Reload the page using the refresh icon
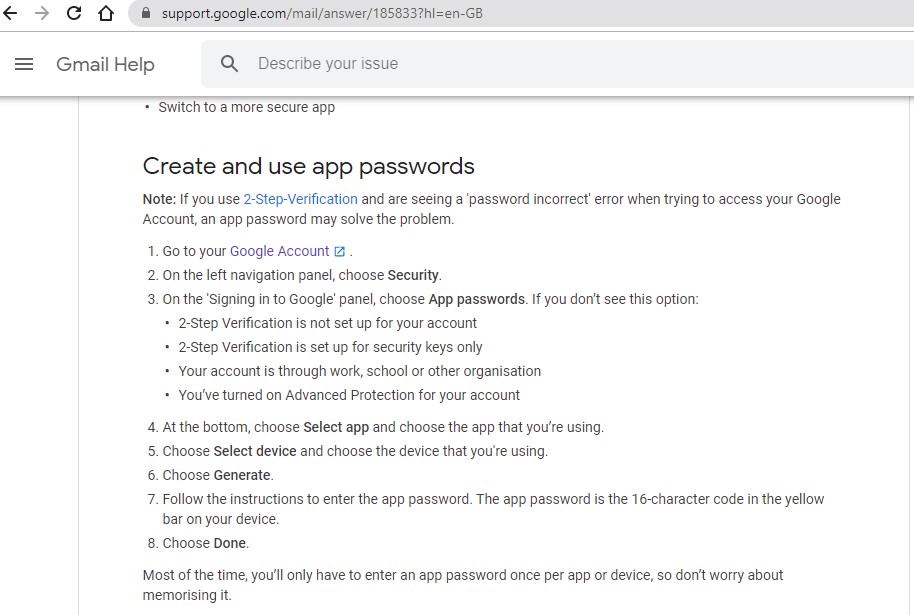914x615 pixels. (74, 14)
